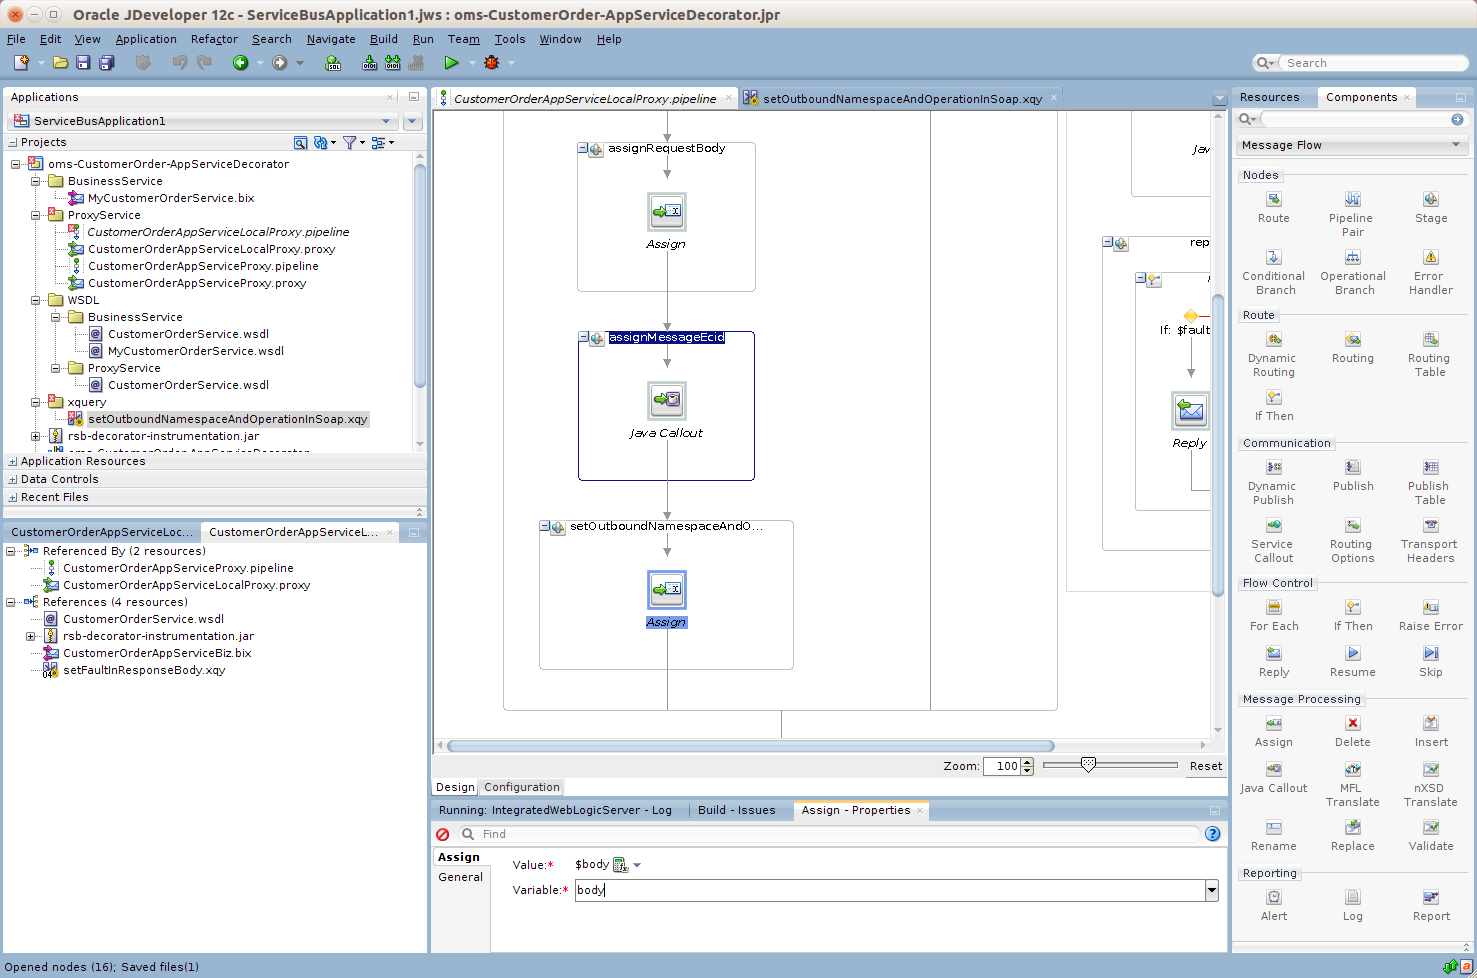Collapse the setOutboundNamespaceAndO stage
Screen dimensions: 1477x978
coord(545,527)
